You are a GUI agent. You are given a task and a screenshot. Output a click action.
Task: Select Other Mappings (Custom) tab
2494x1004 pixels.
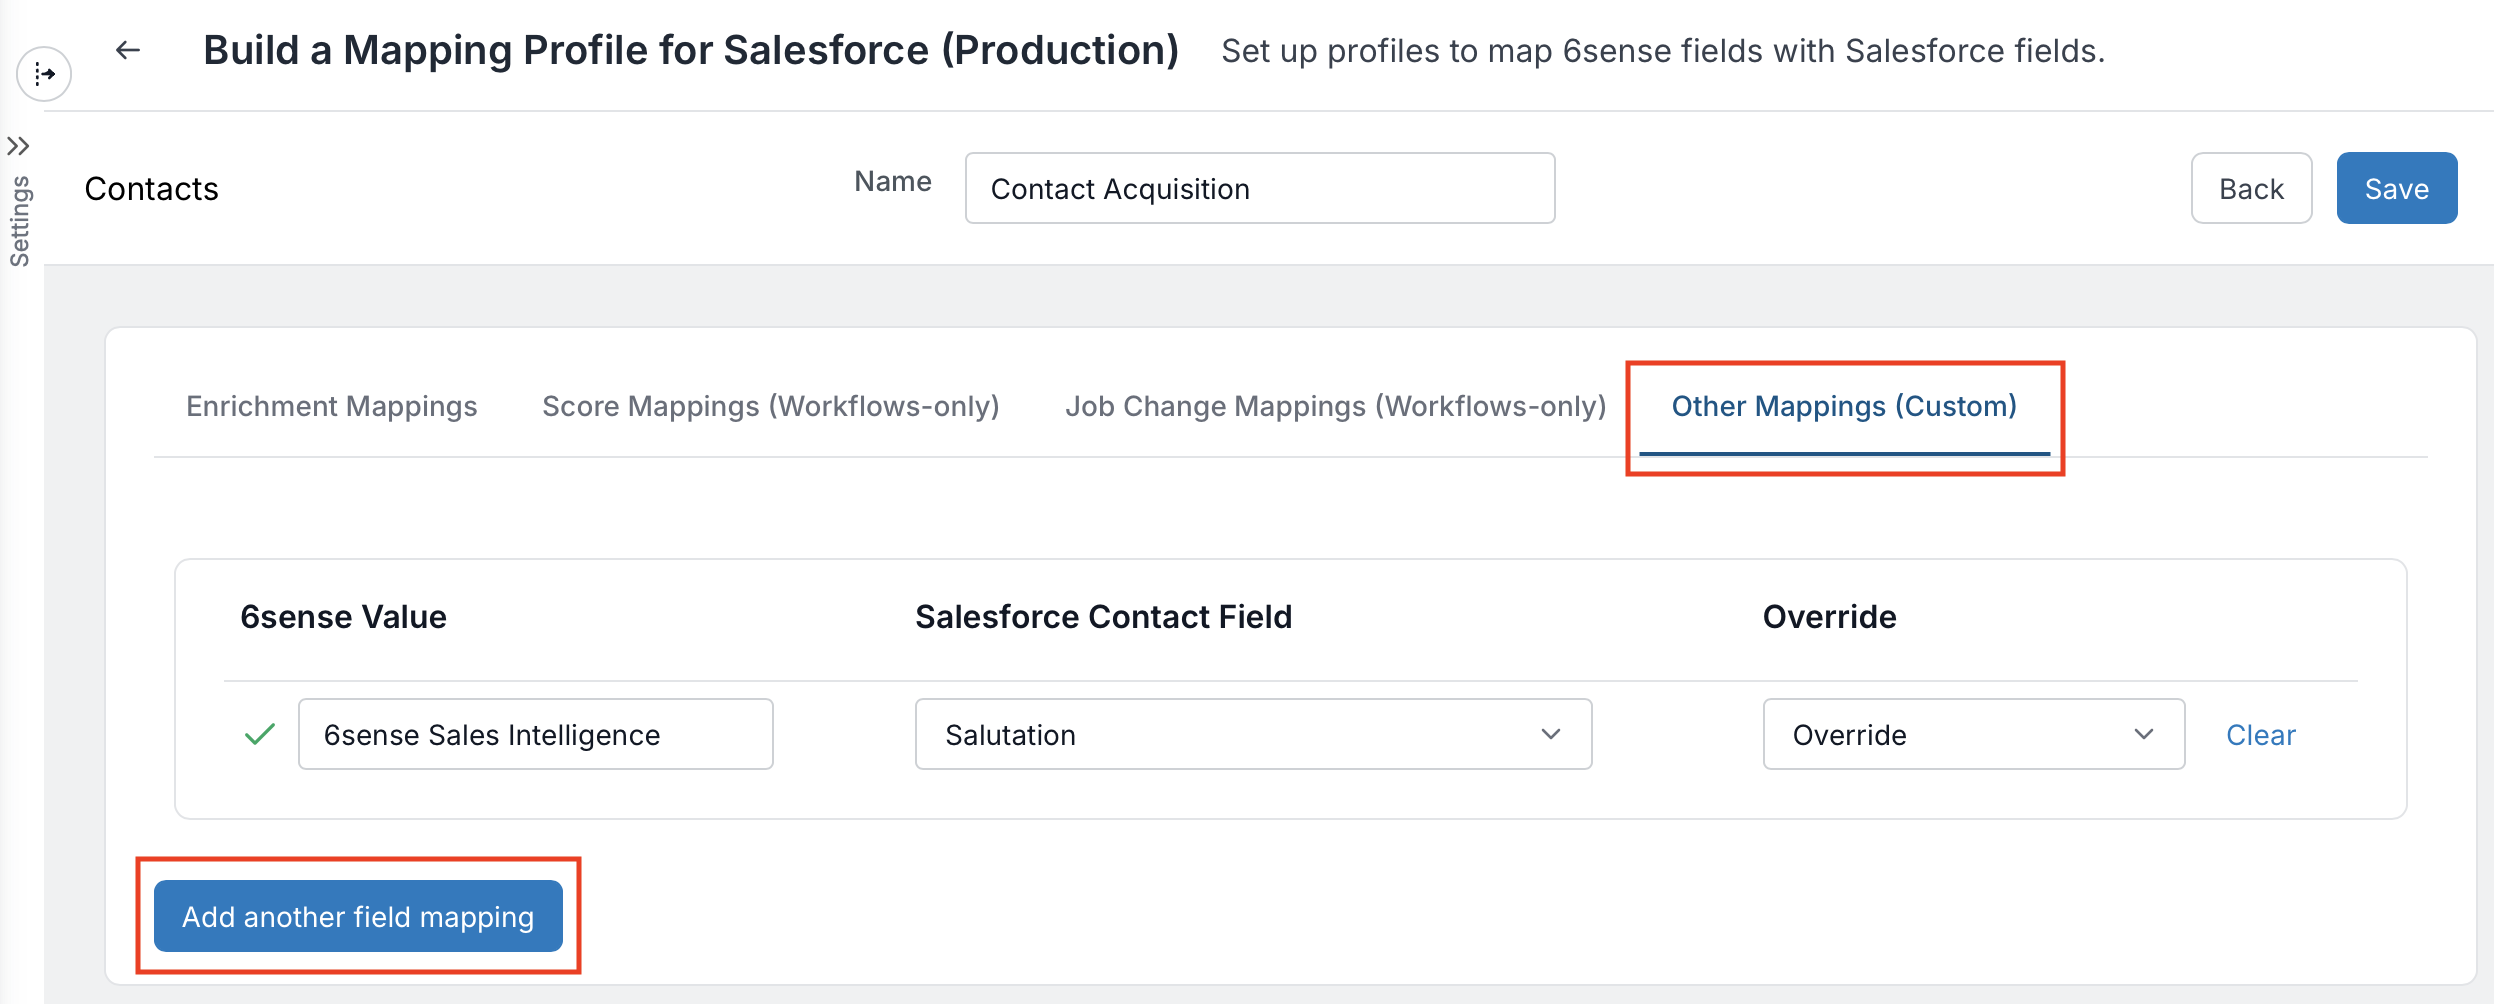pyautogui.click(x=1844, y=406)
